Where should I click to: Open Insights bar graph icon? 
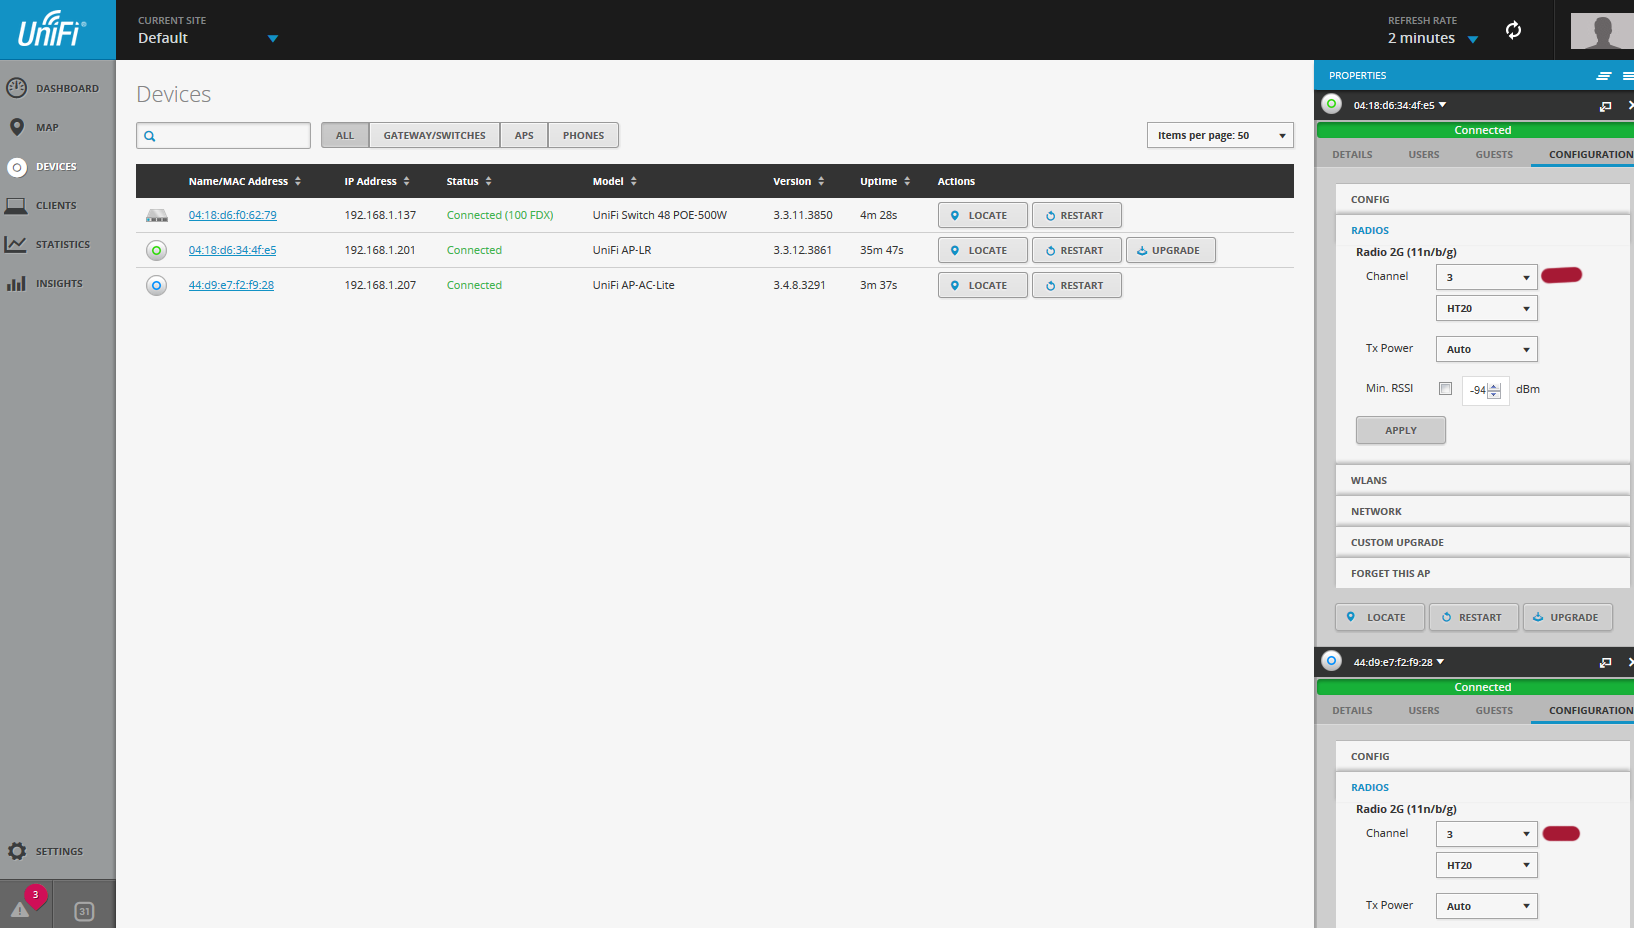16,283
